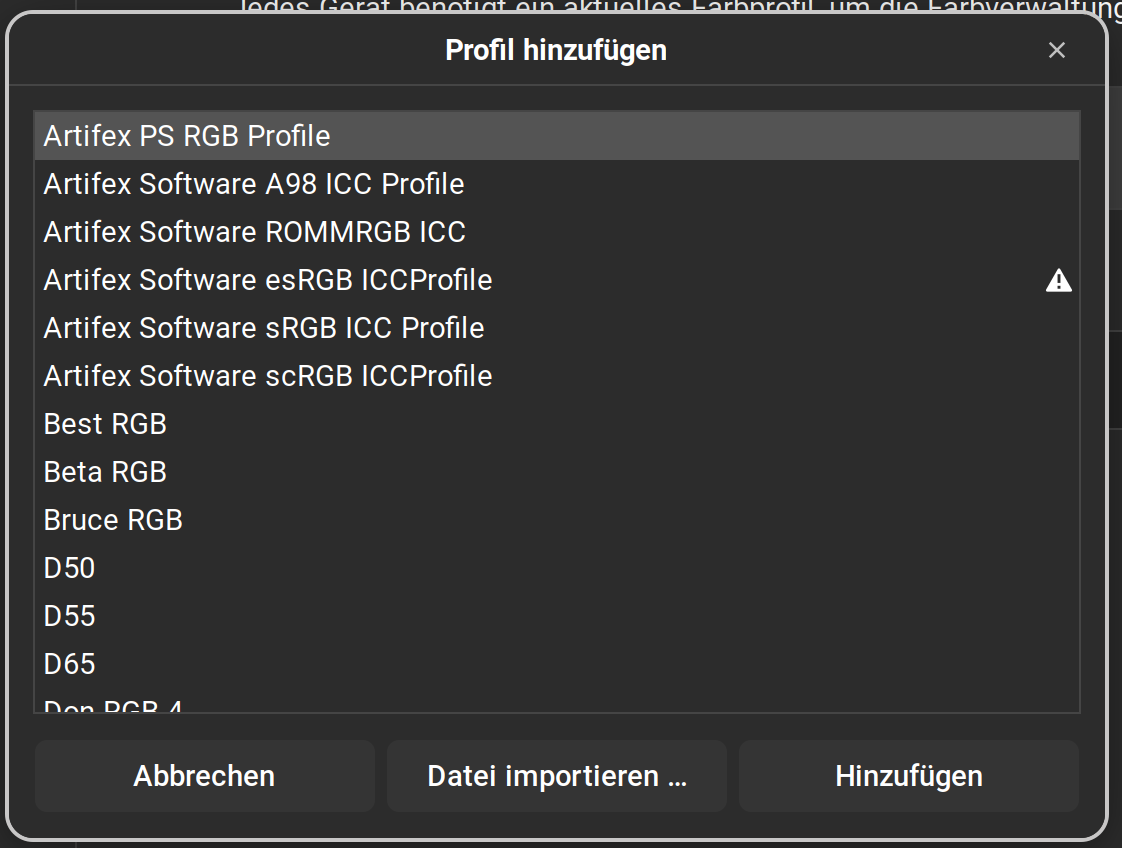This screenshot has width=1122, height=848.
Task: Choose the D50 profile
Action: (70, 568)
